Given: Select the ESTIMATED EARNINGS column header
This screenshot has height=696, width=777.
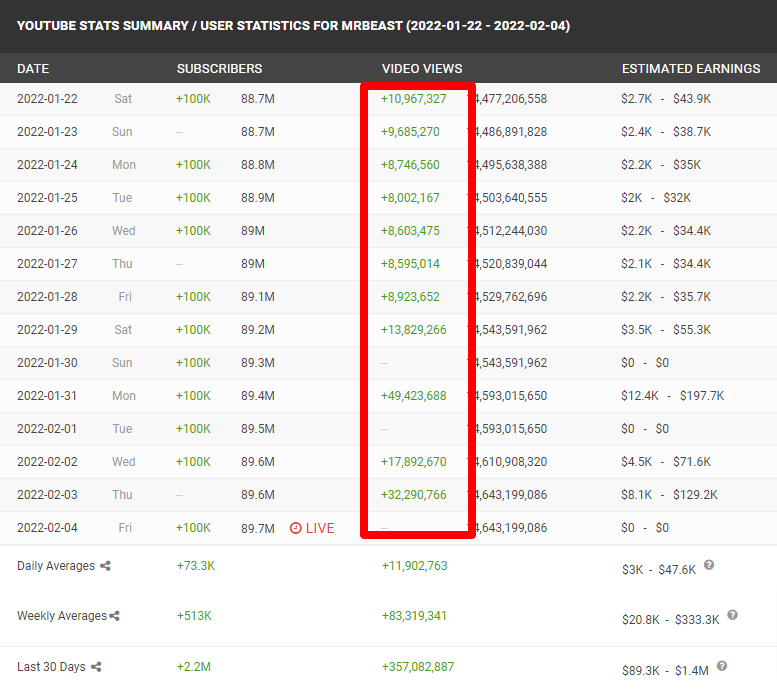Looking at the screenshot, I should click(x=691, y=68).
